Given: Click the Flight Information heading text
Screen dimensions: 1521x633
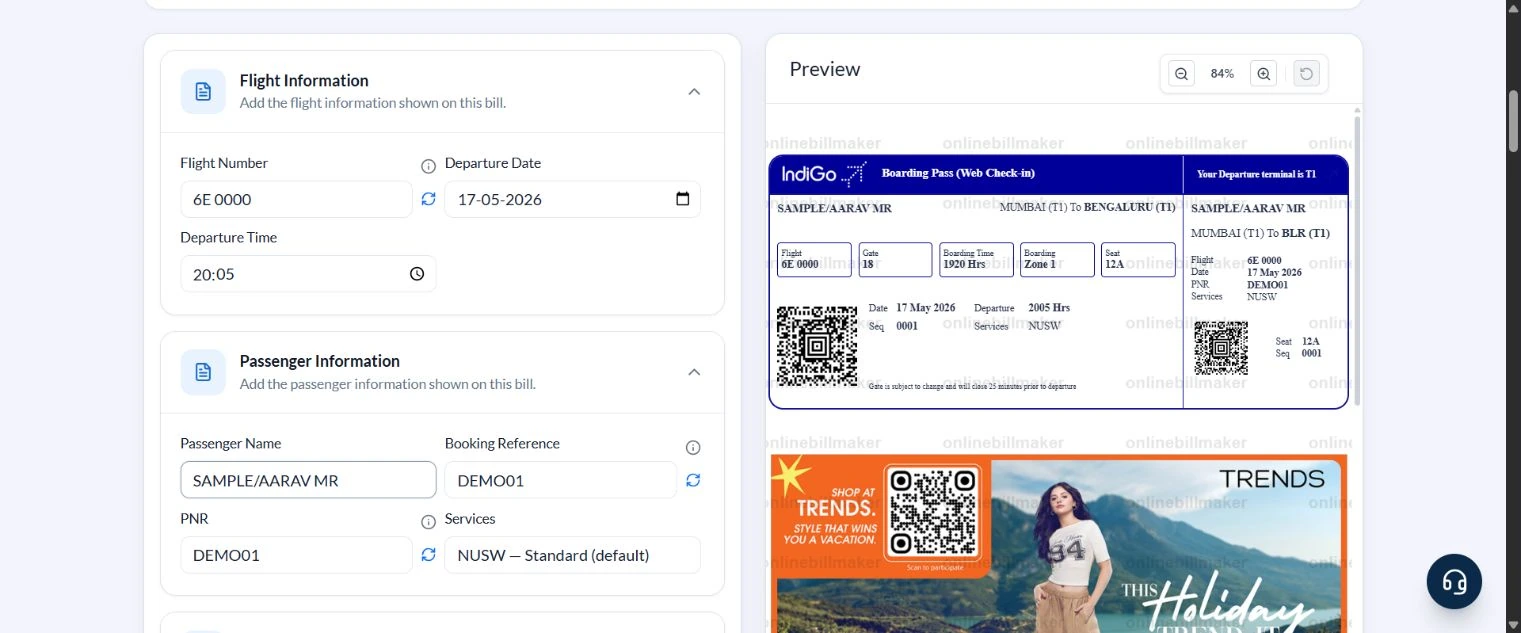Looking at the screenshot, I should coord(304,81).
